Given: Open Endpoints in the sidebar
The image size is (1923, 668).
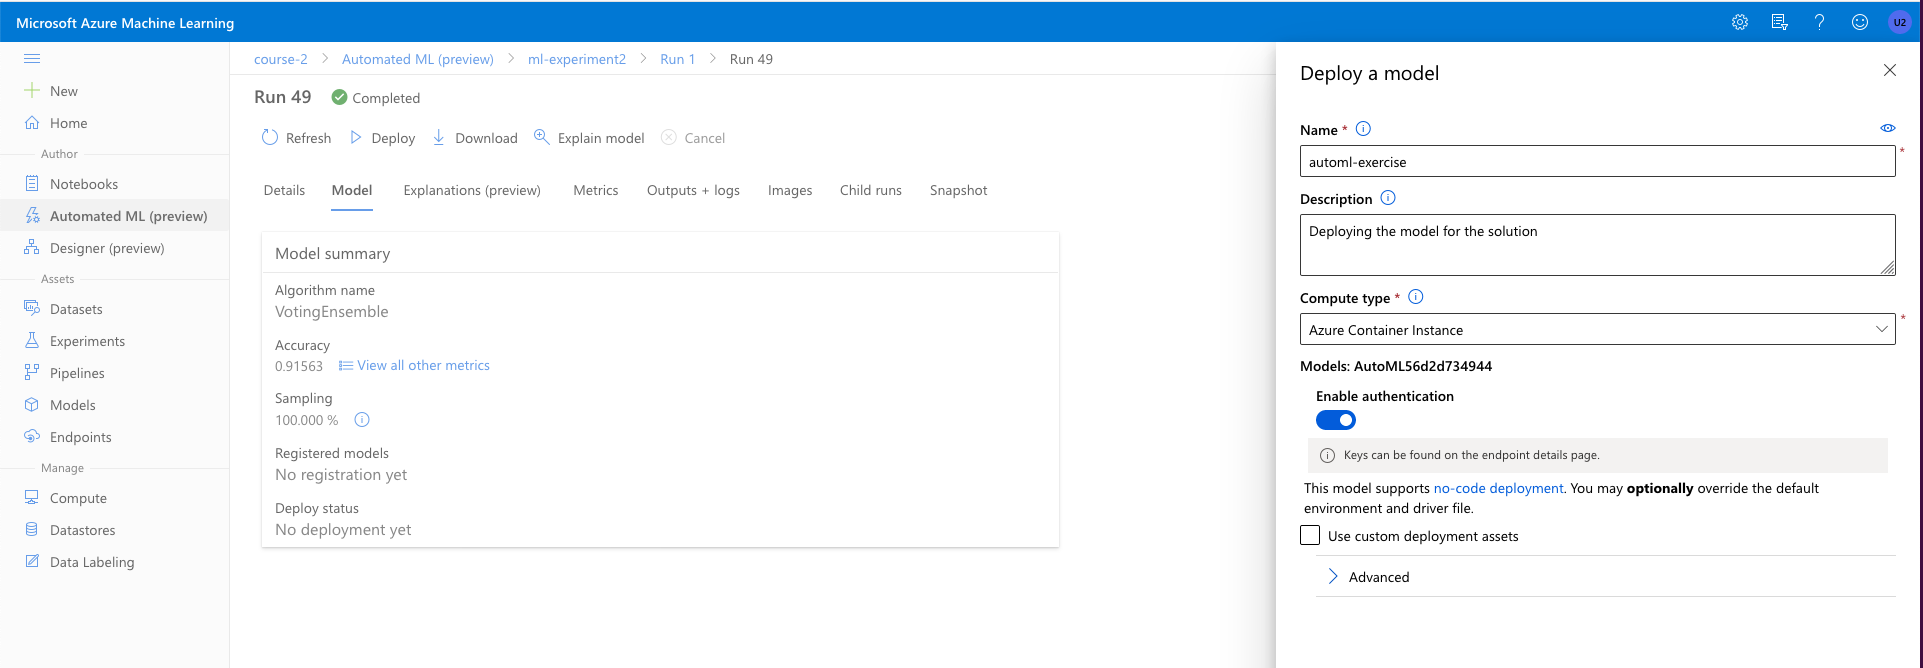Looking at the screenshot, I should click(x=80, y=437).
